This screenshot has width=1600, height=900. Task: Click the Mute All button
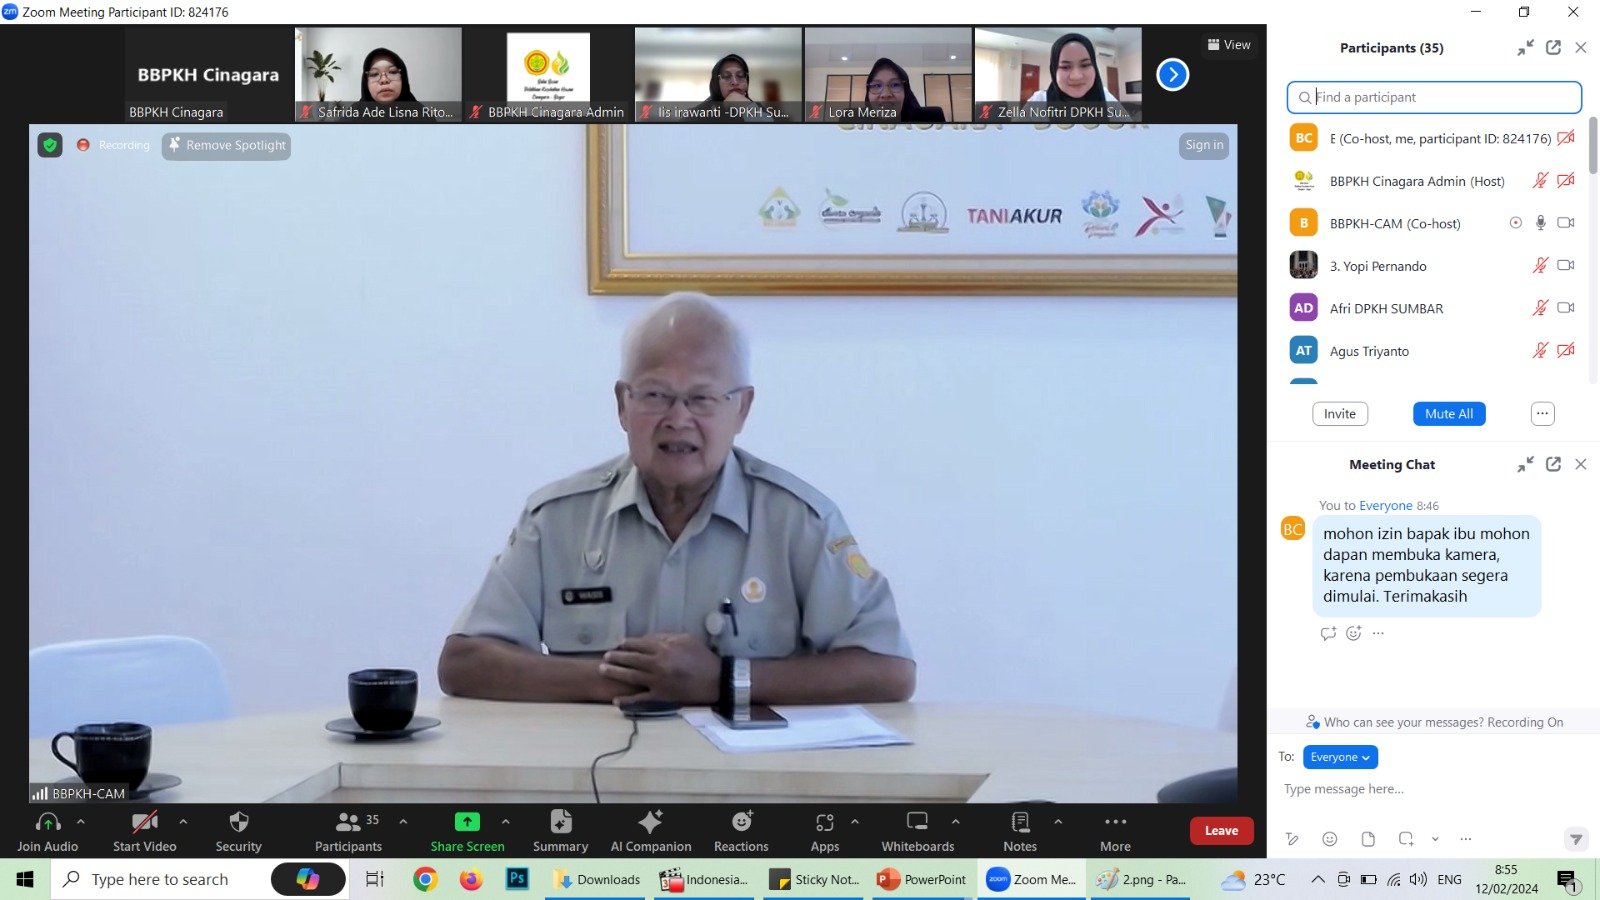tap(1449, 414)
